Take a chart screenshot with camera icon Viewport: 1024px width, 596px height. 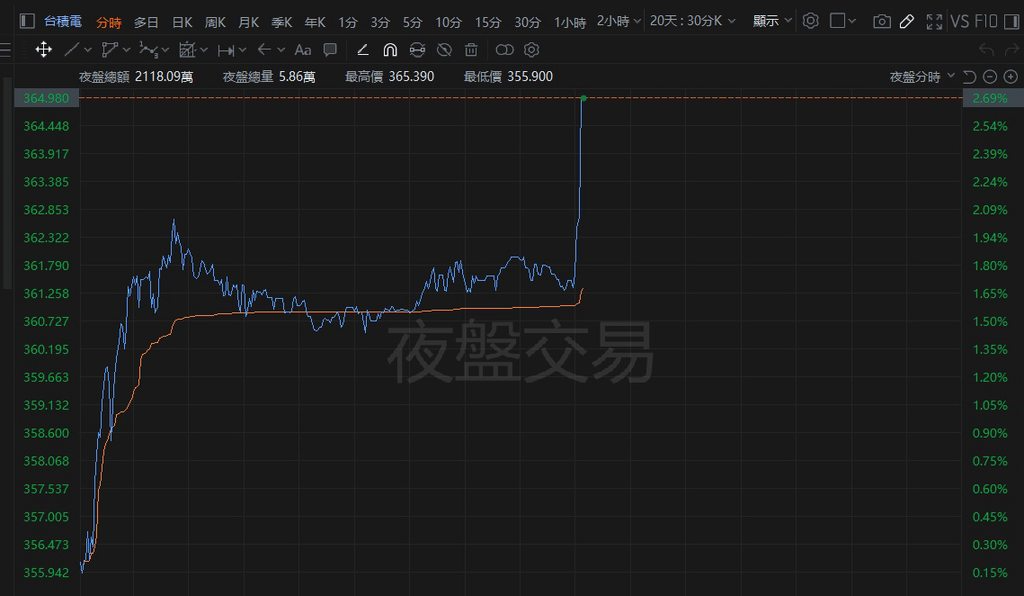(x=881, y=21)
